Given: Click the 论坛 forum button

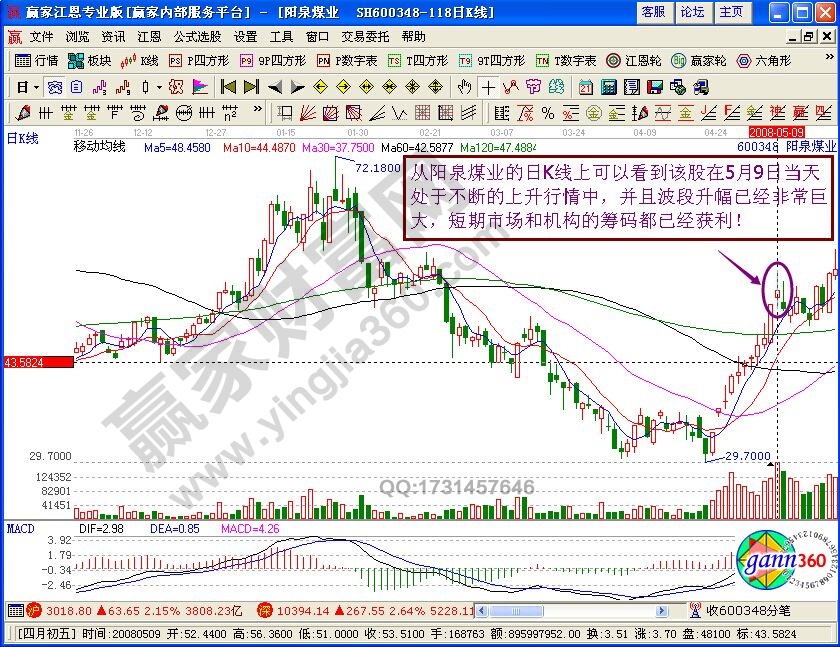Looking at the screenshot, I should point(693,12).
